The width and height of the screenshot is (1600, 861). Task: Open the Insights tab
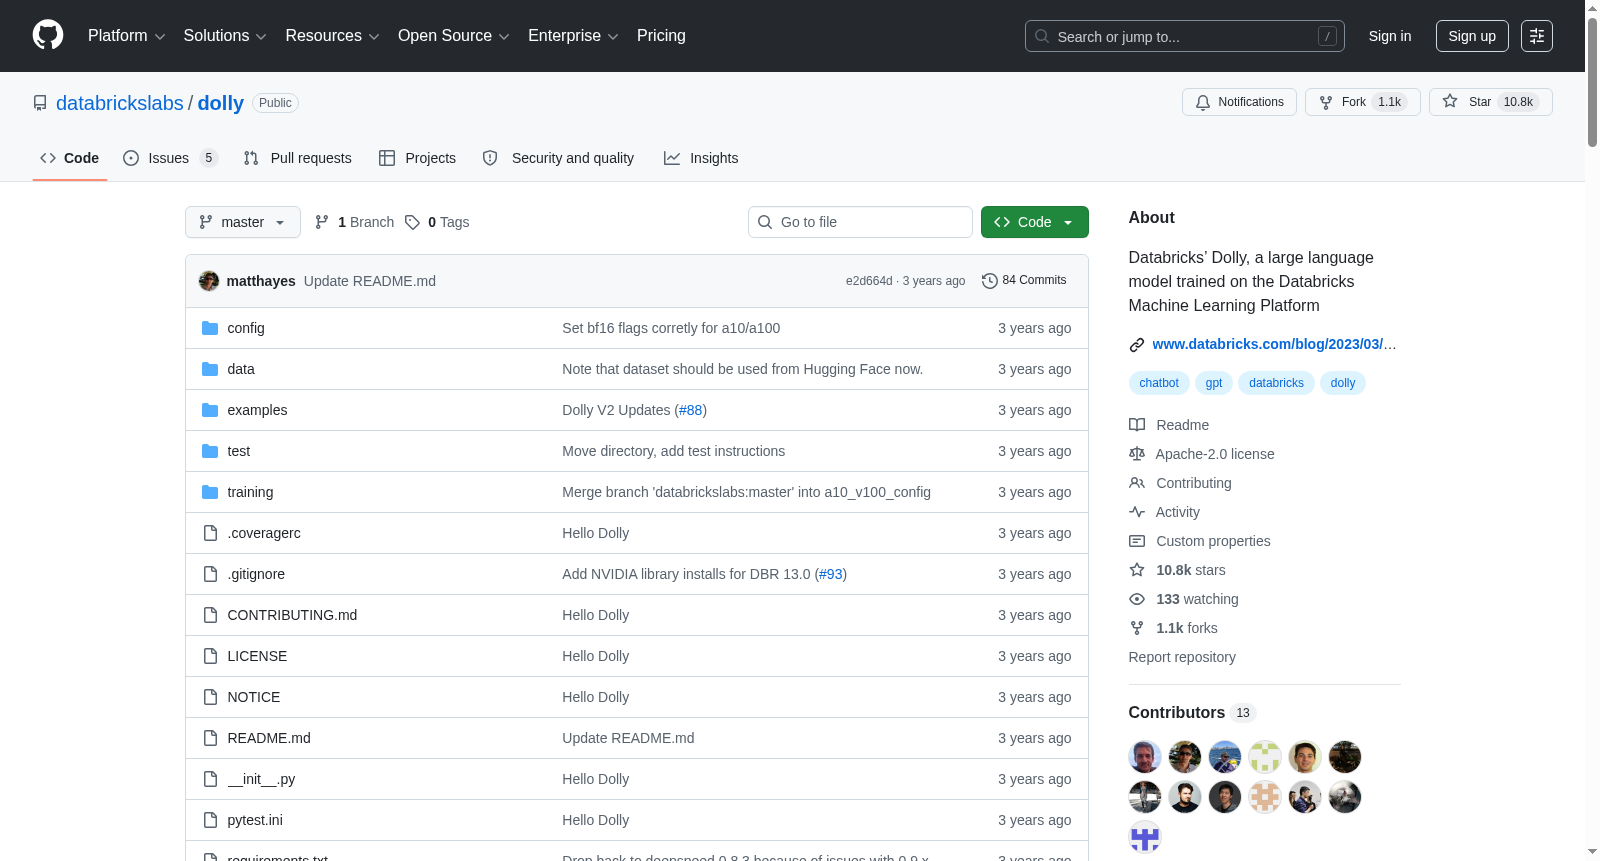coord(701,158)
